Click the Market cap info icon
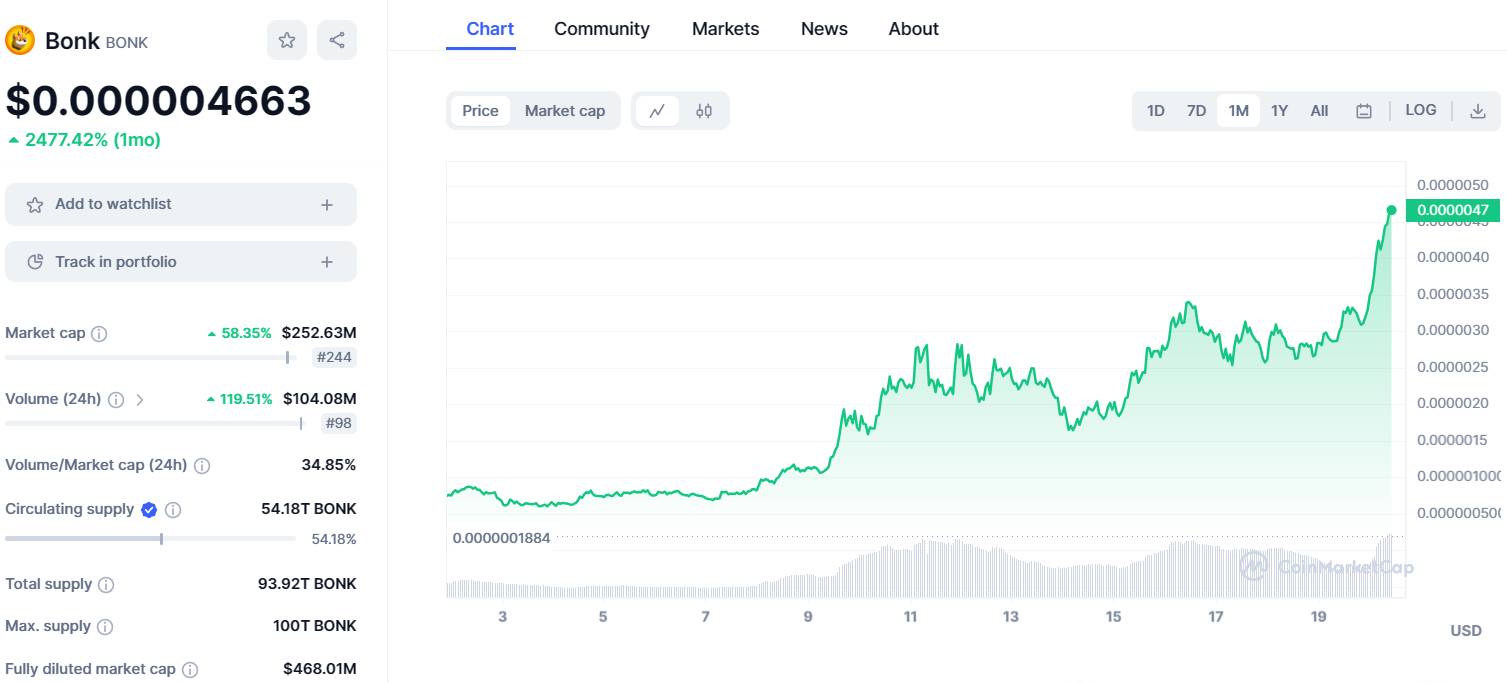 coord(99,334)
